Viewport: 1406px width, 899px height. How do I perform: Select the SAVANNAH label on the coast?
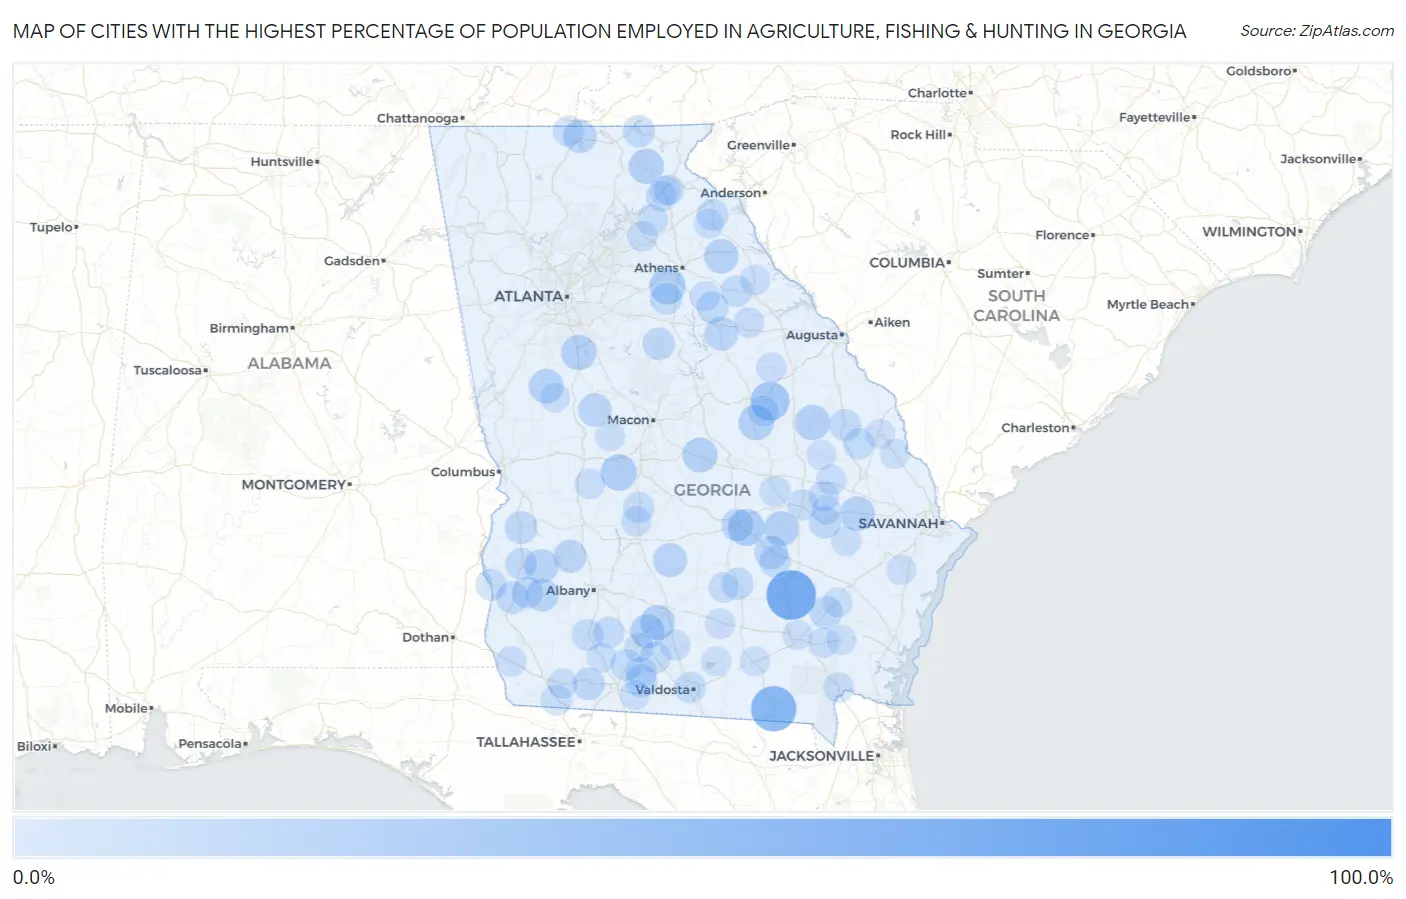[898, 523]
